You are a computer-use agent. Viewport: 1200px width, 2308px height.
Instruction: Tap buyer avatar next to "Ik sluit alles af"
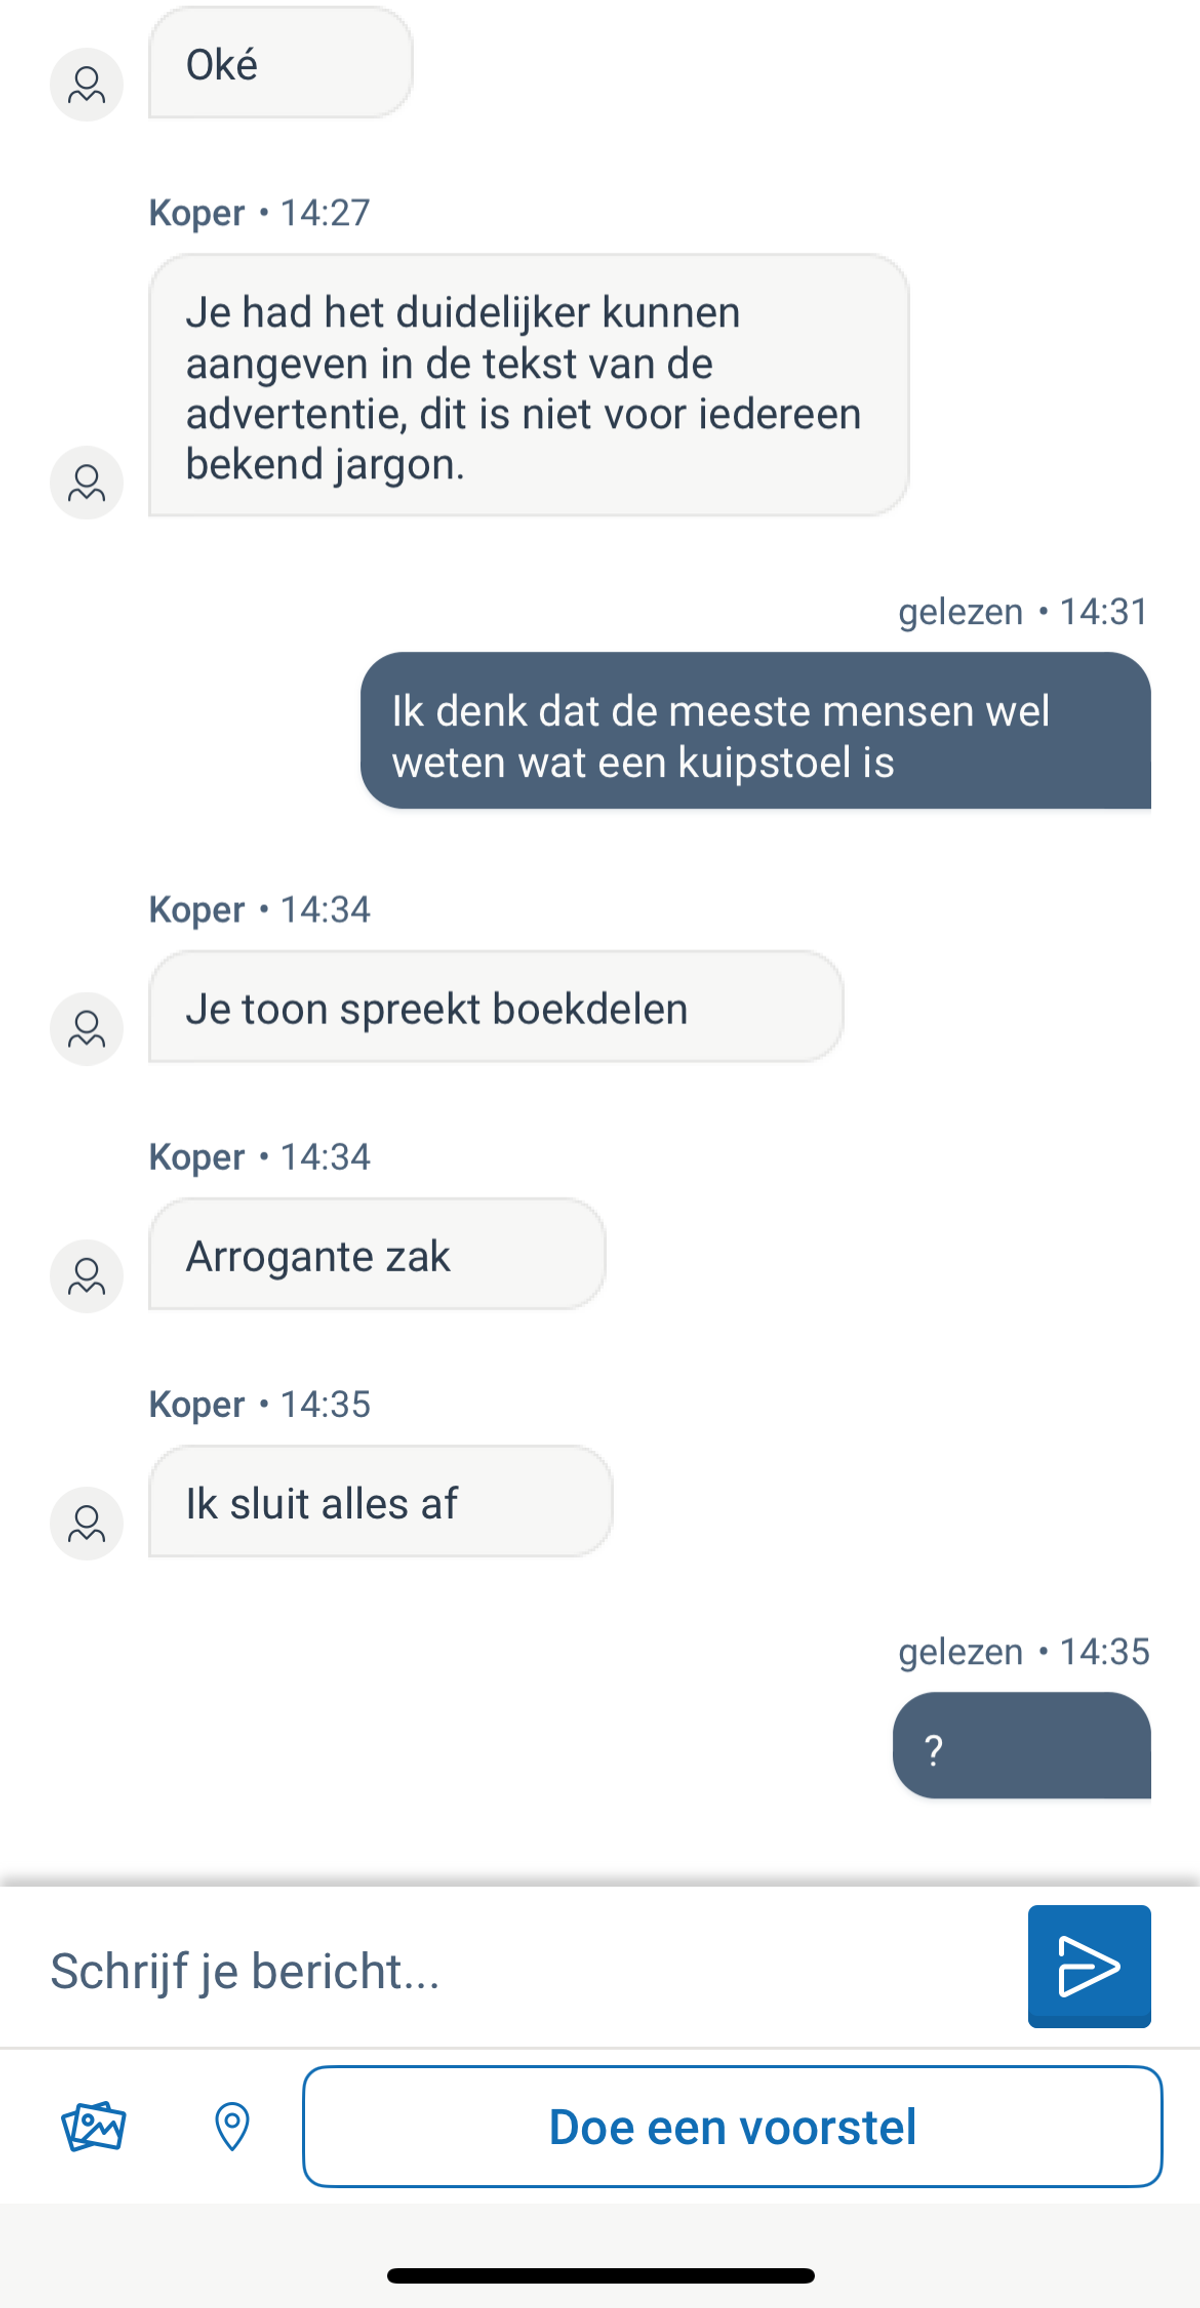[x=87, y=1523]
